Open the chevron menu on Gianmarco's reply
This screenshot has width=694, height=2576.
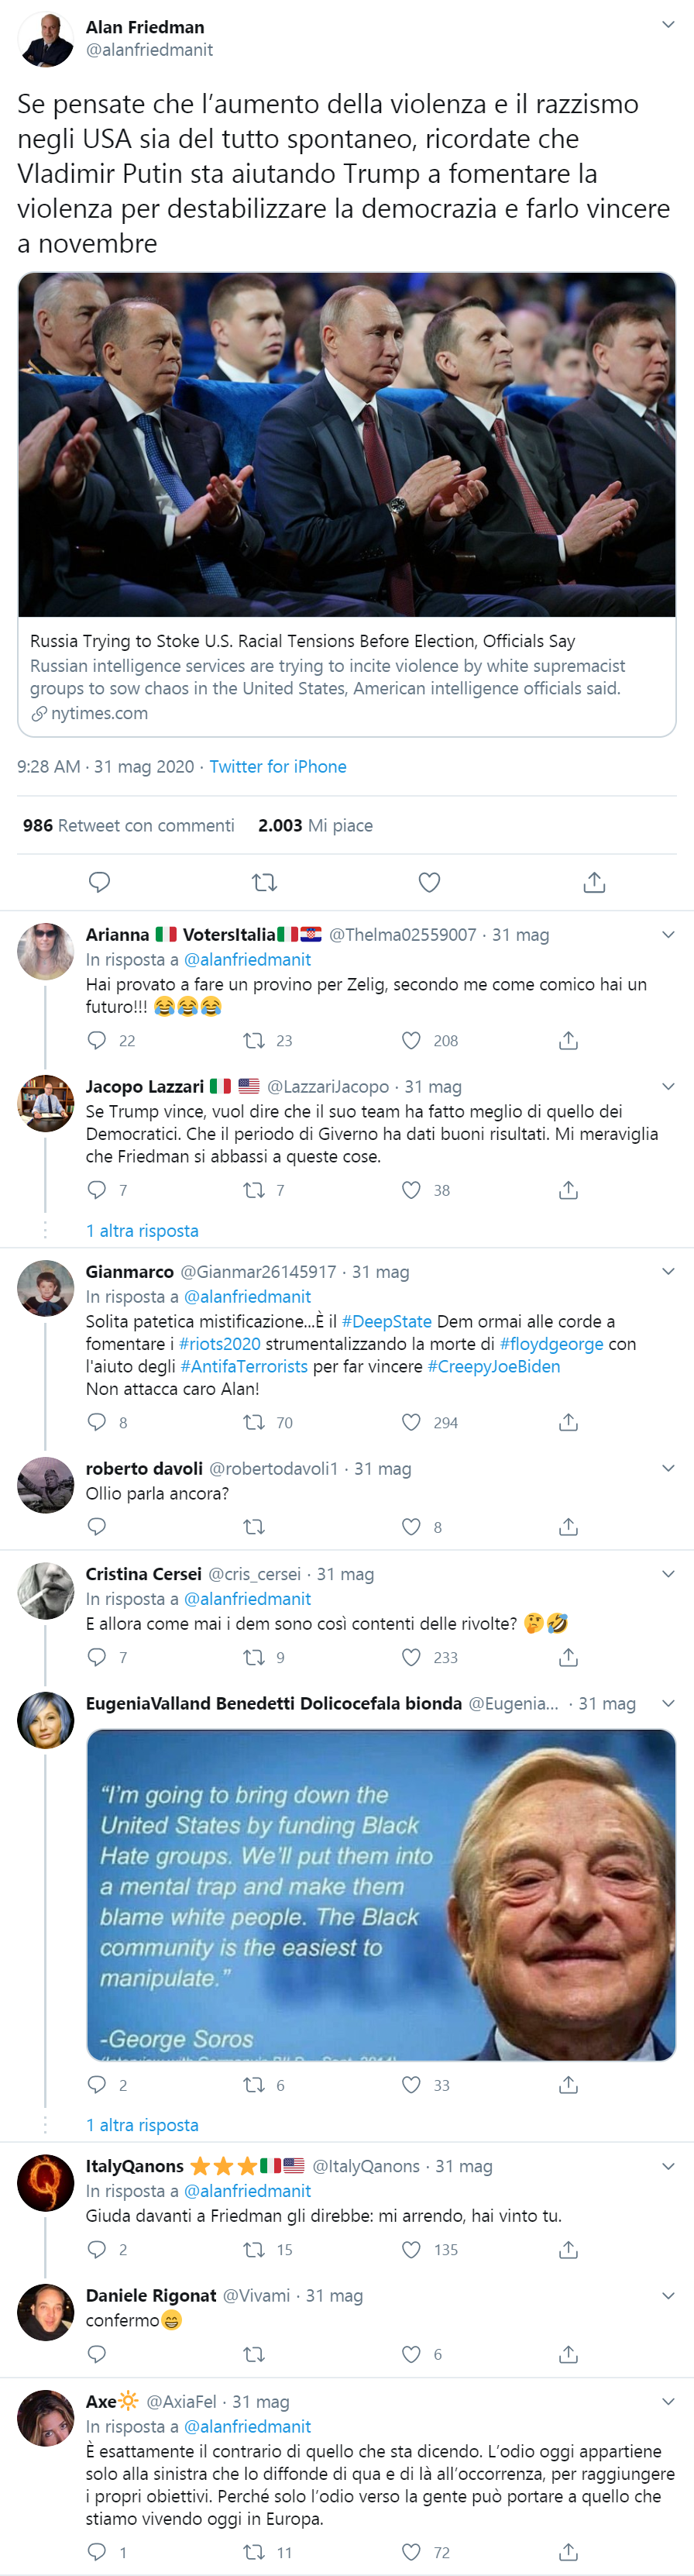[668, 1271]
